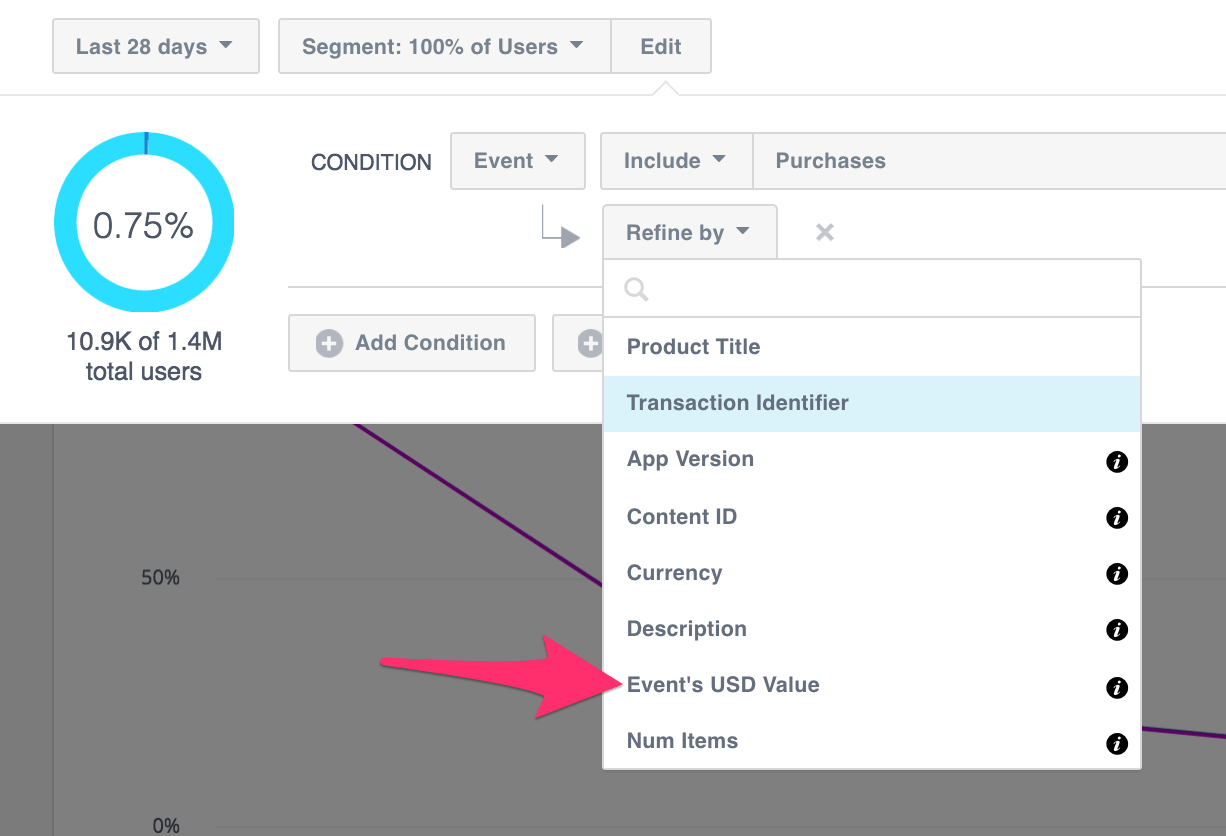Select Event's USD Value option
The image size is (1226, 836).
[x=723, y=685]
